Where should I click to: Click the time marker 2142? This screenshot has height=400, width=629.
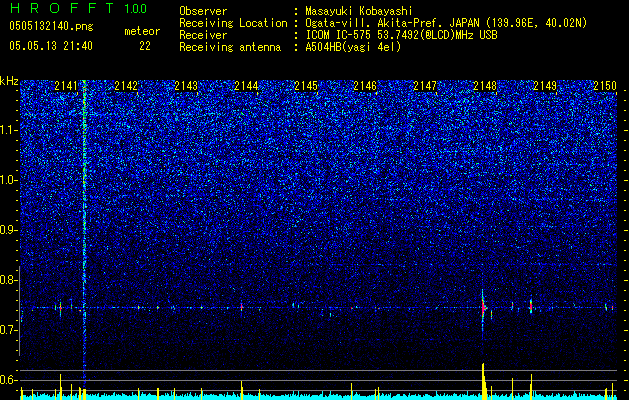click(126, 86)
